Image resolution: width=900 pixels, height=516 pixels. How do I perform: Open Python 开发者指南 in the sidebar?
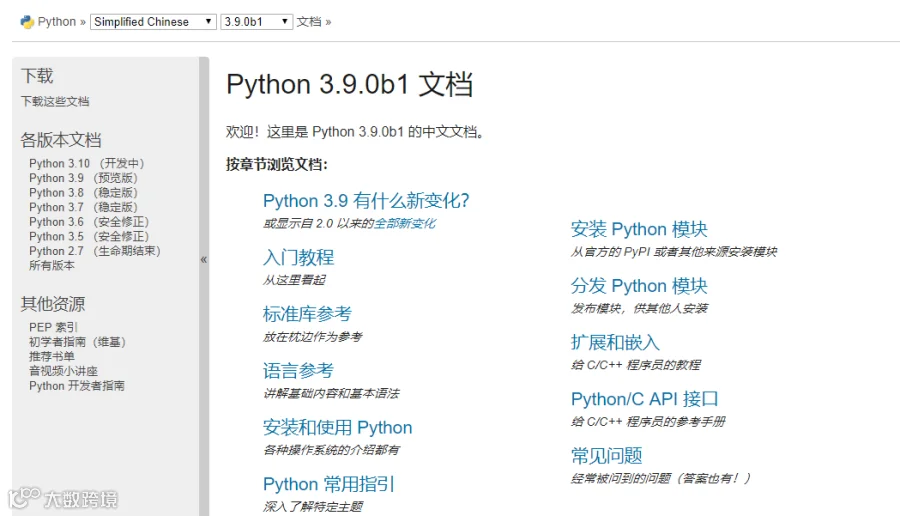point(77,386)
